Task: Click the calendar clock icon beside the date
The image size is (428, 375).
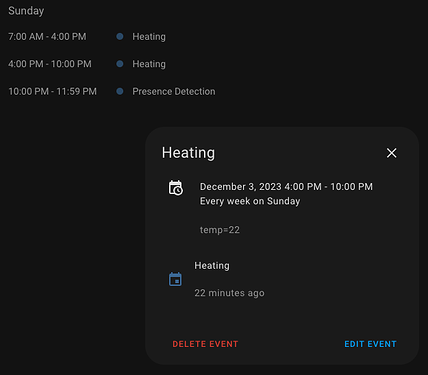Action: pyautogui.click(x=176, y=188)
